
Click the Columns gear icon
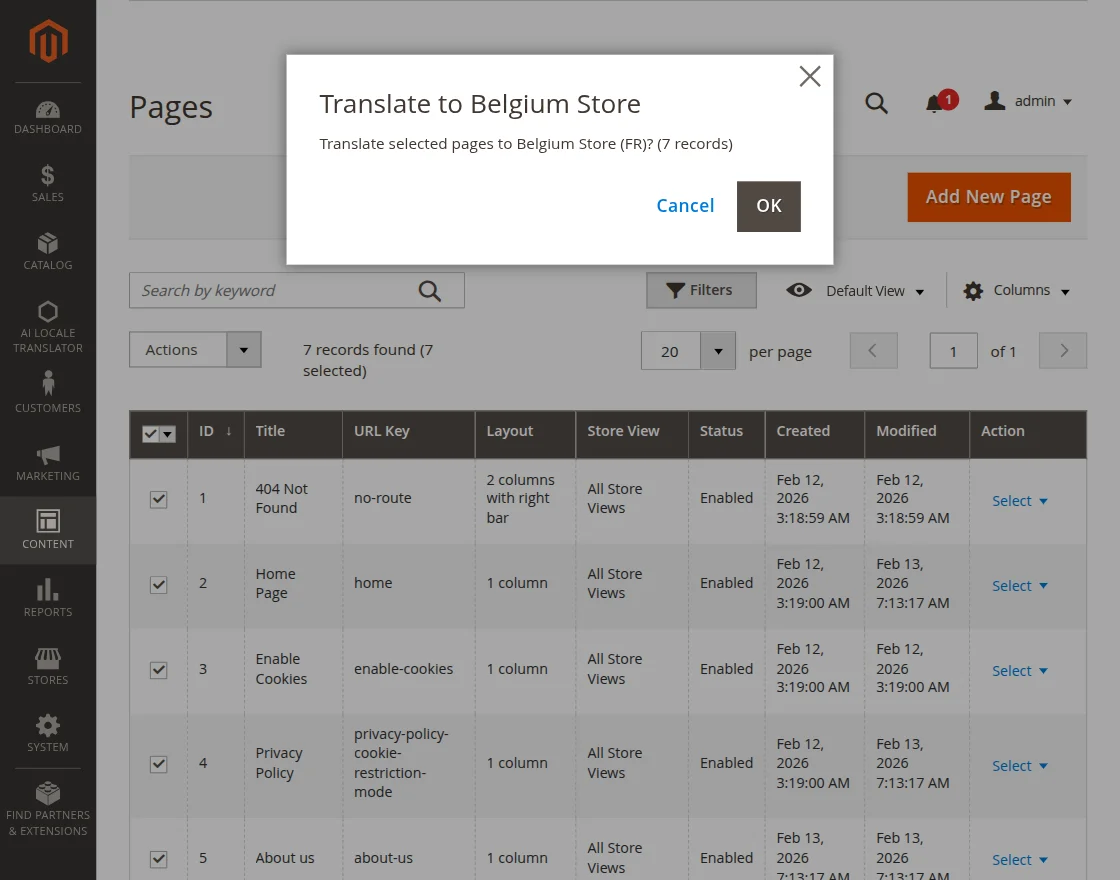tap(973, 291)
